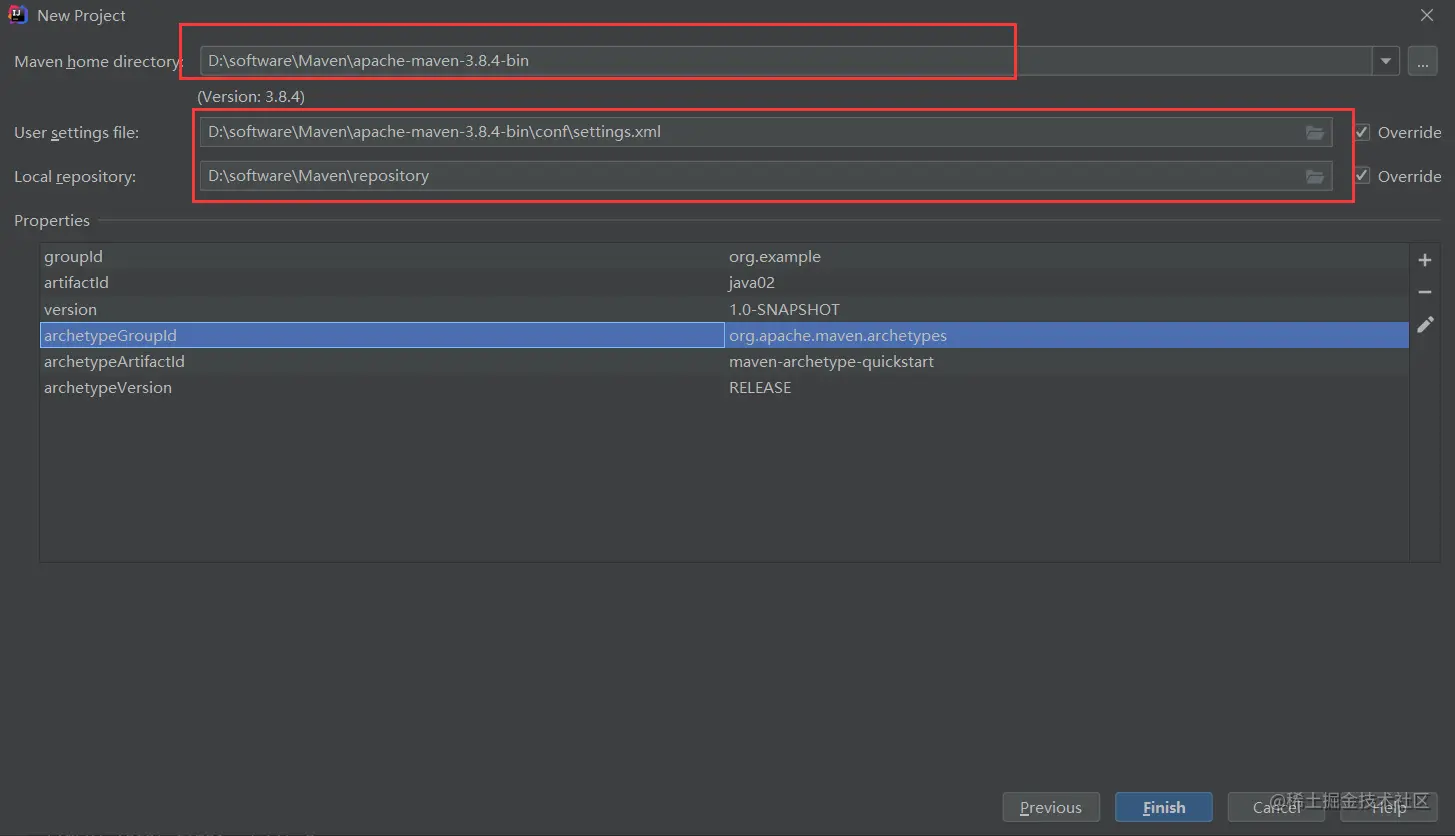This screenshot has width=1455, height=836.
Task: Click the IntelliJ IDEA logo in title bar
Action: point(18,15)
